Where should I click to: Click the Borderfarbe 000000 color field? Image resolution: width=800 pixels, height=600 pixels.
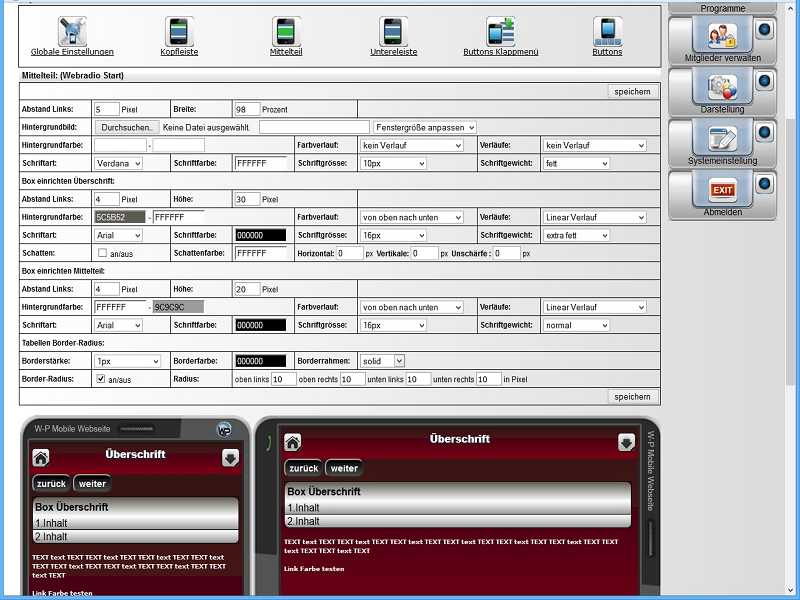[259, 361]
